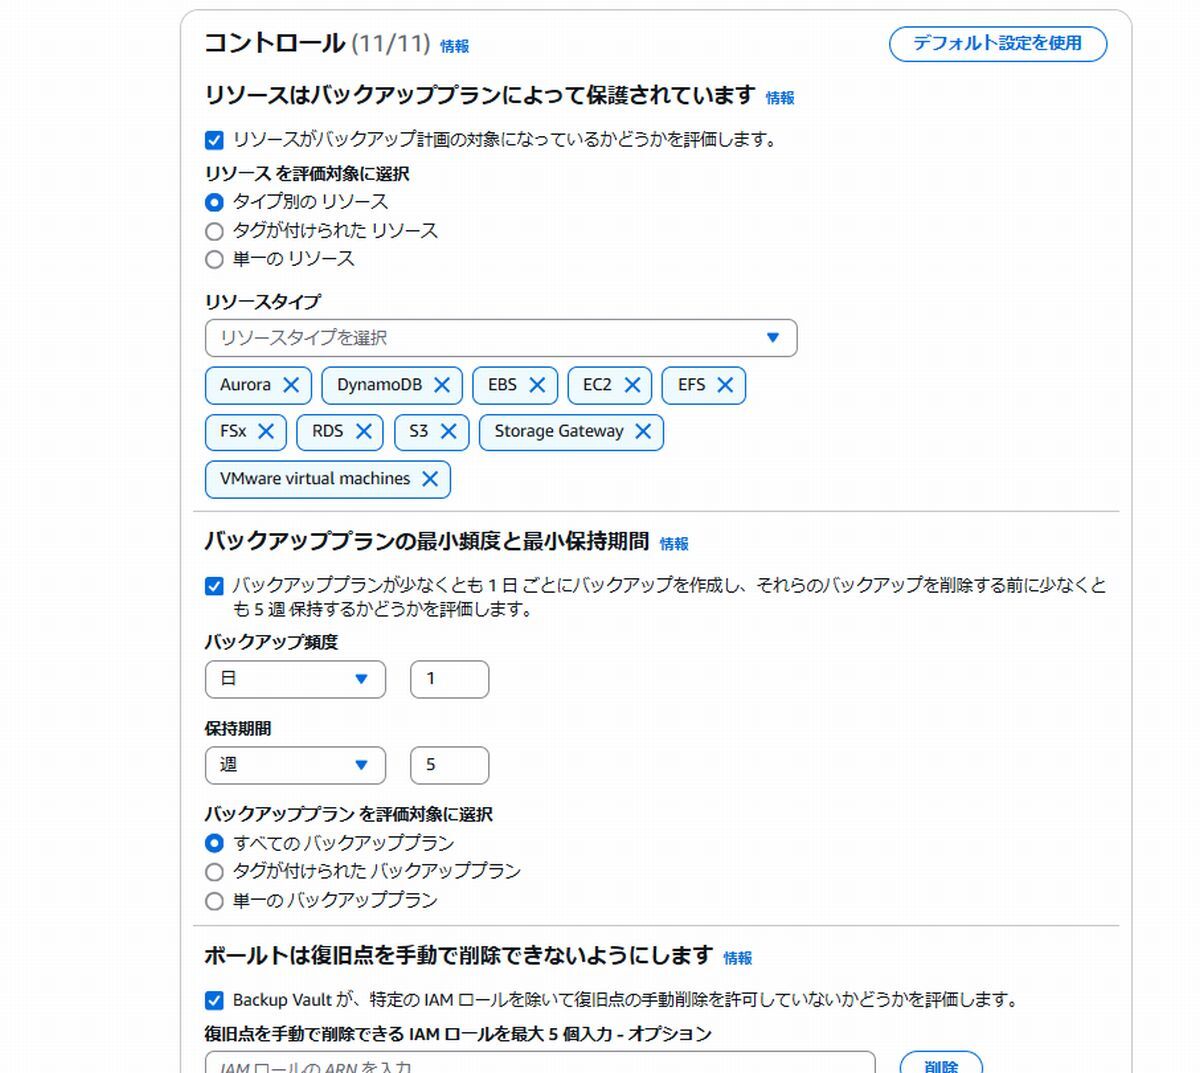Viewport: 1200px width, 1073px height.
Task: Remove the EBS resource type chip
Action: click(x=537, y=385)
